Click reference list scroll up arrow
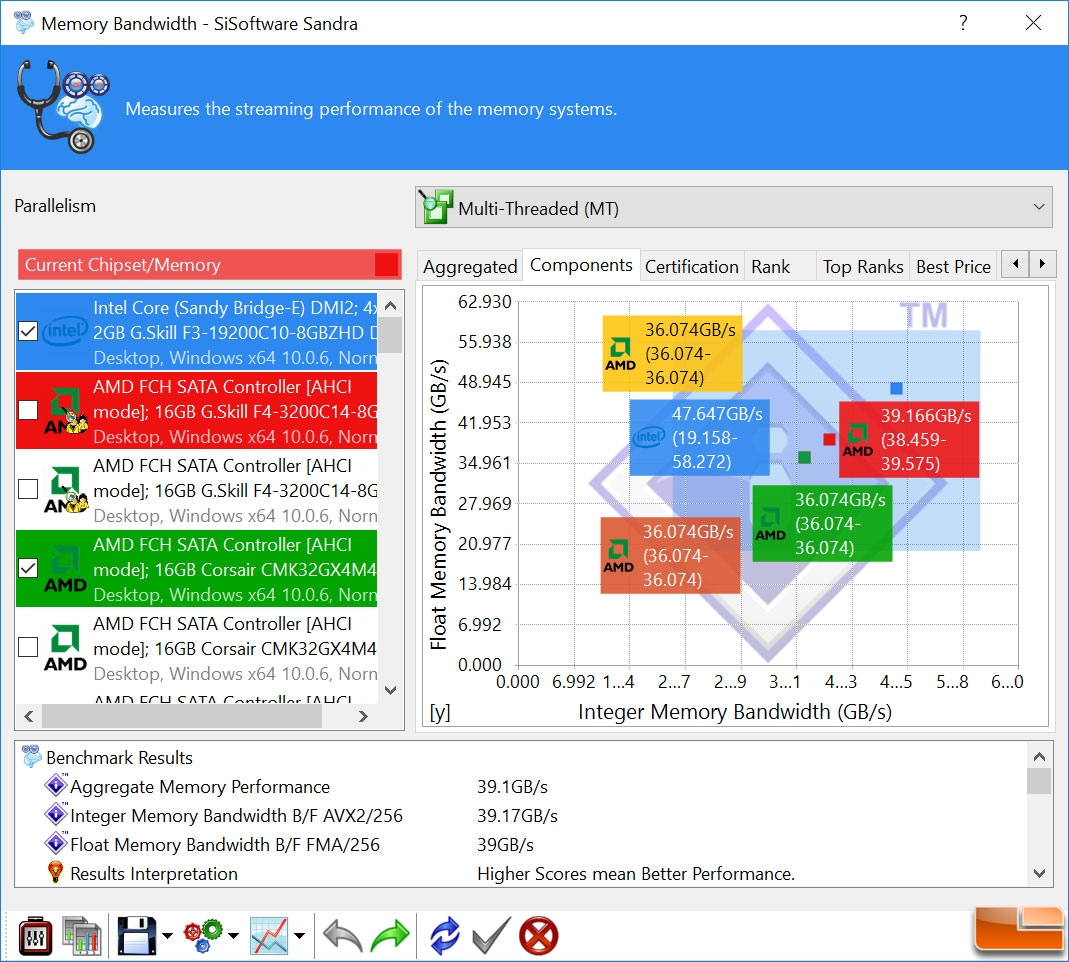Image resolution: width=1069 pixels, height=962 pixels. (391, 305)
